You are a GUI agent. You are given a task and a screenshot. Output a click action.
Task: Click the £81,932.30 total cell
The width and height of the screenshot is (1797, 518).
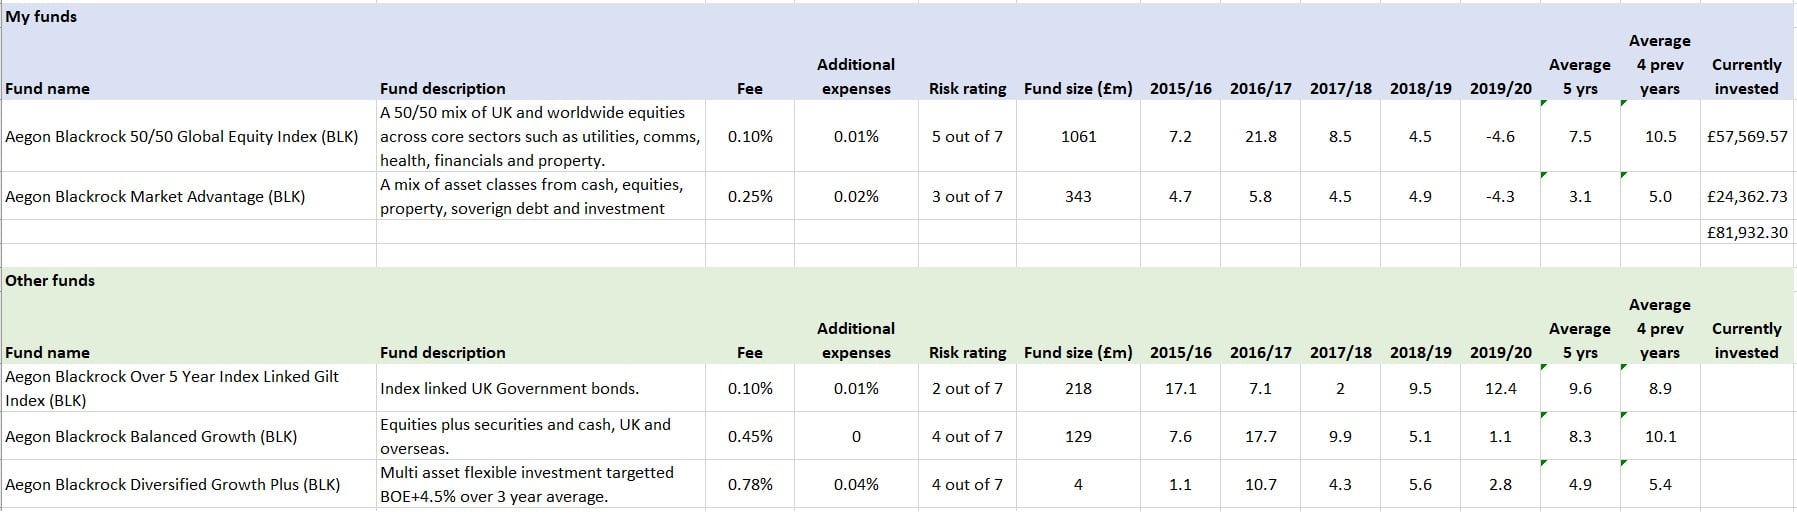tap(1747, 232)
